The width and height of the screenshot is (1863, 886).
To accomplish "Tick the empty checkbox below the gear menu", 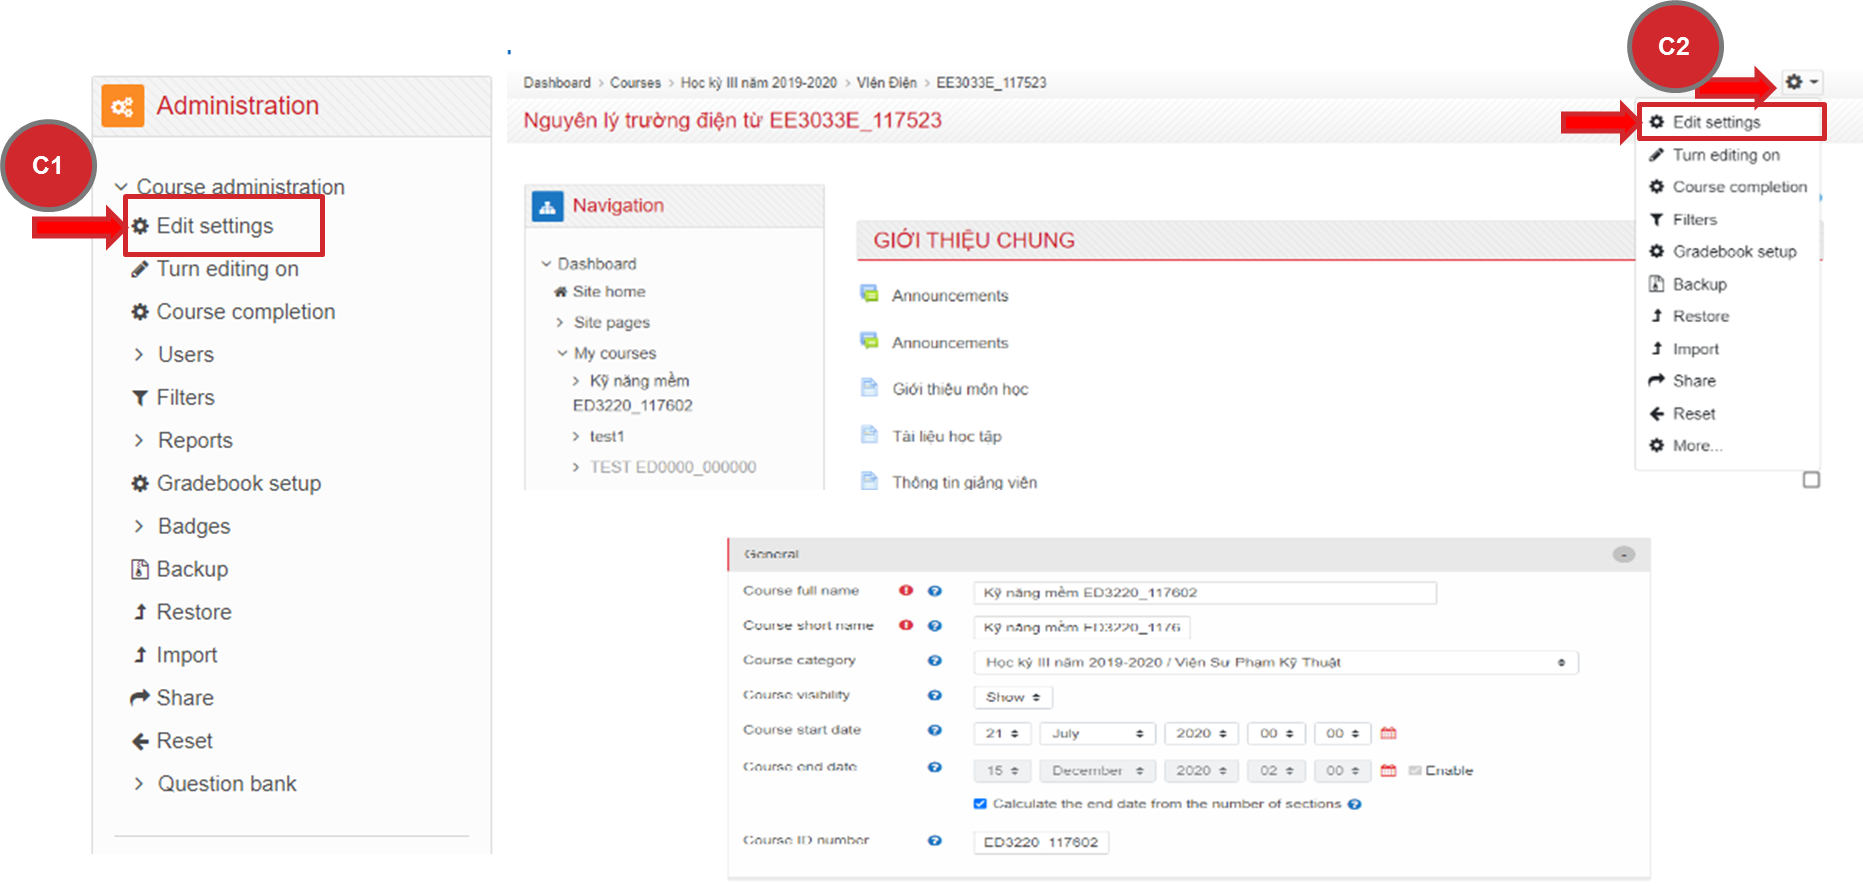I will point(1811,480).
